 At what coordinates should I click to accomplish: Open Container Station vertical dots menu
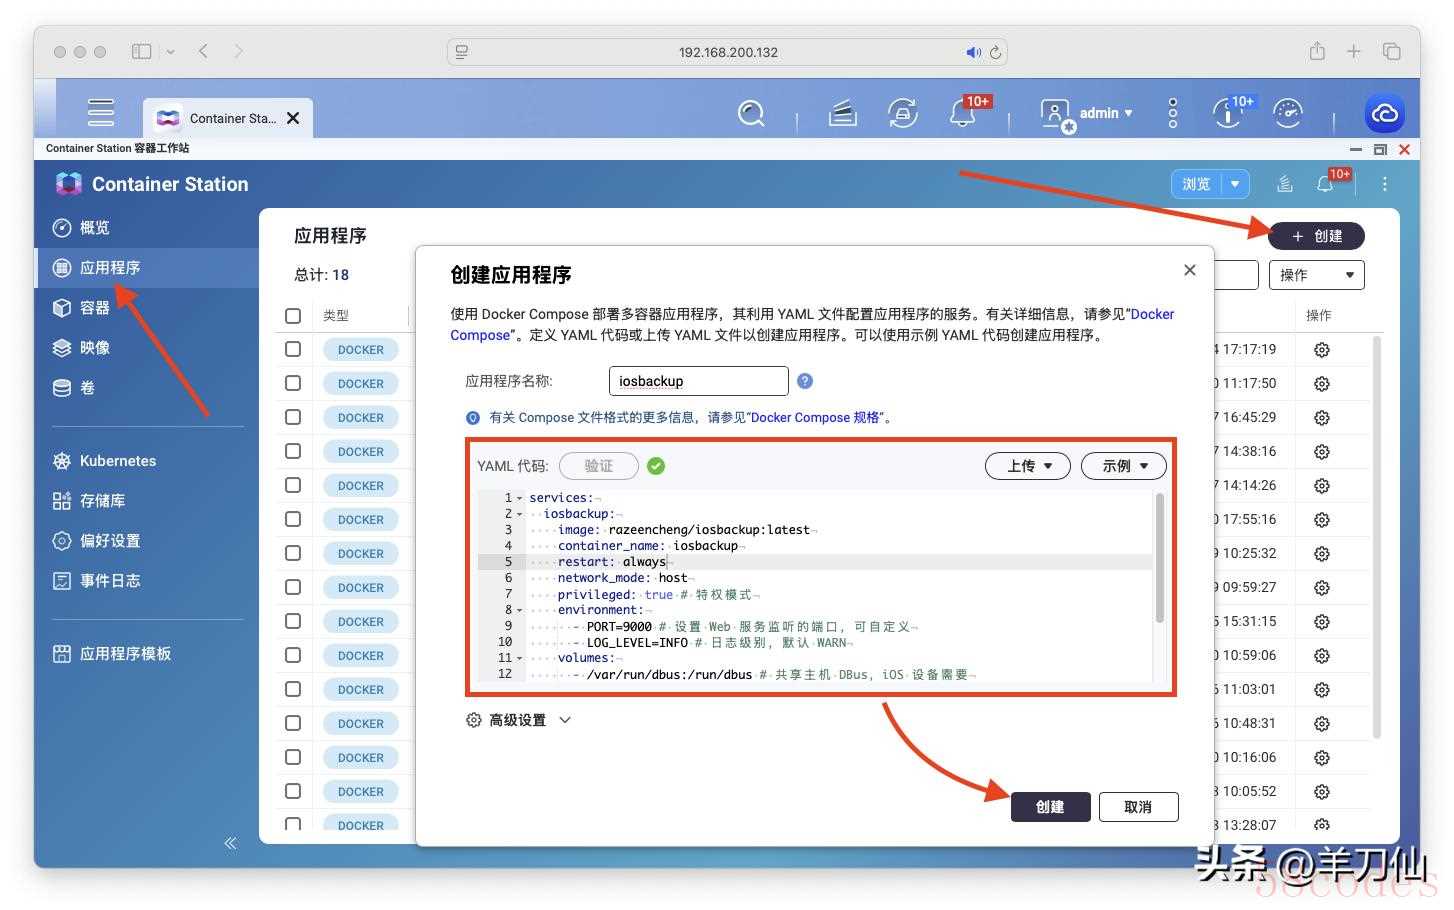tap(1385, 184)
